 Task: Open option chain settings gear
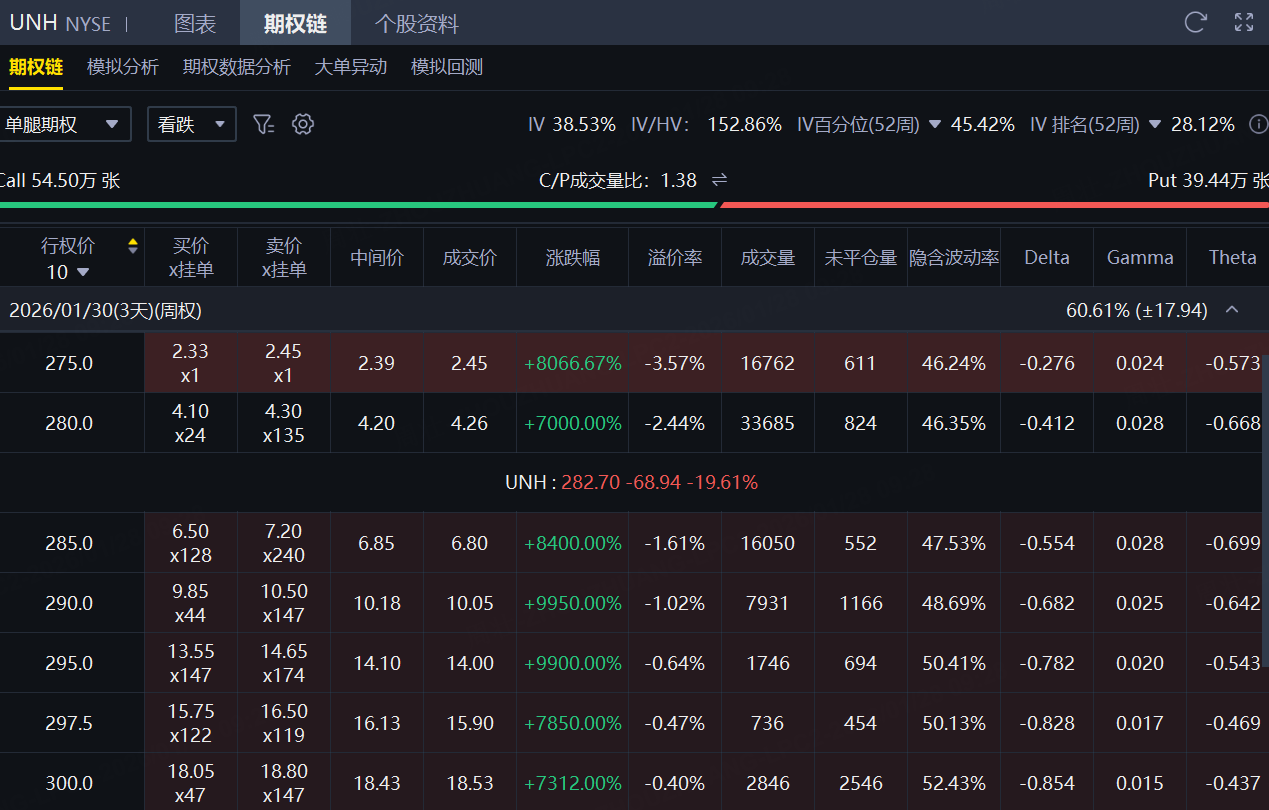pyautogui.click(x=303, y=124)
